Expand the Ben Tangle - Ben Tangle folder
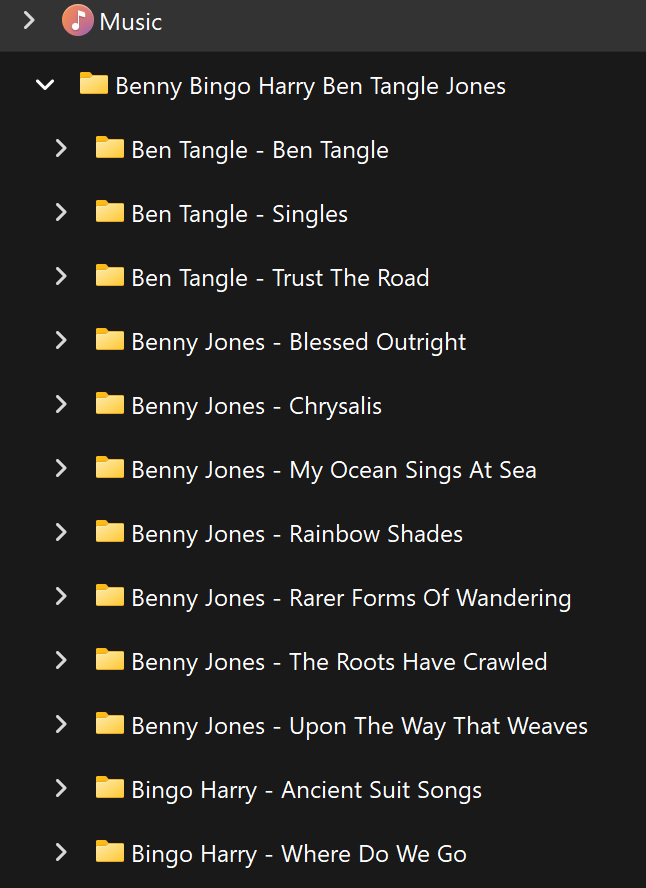This screenshot has width=646, height=888. [x=61, y=149]
